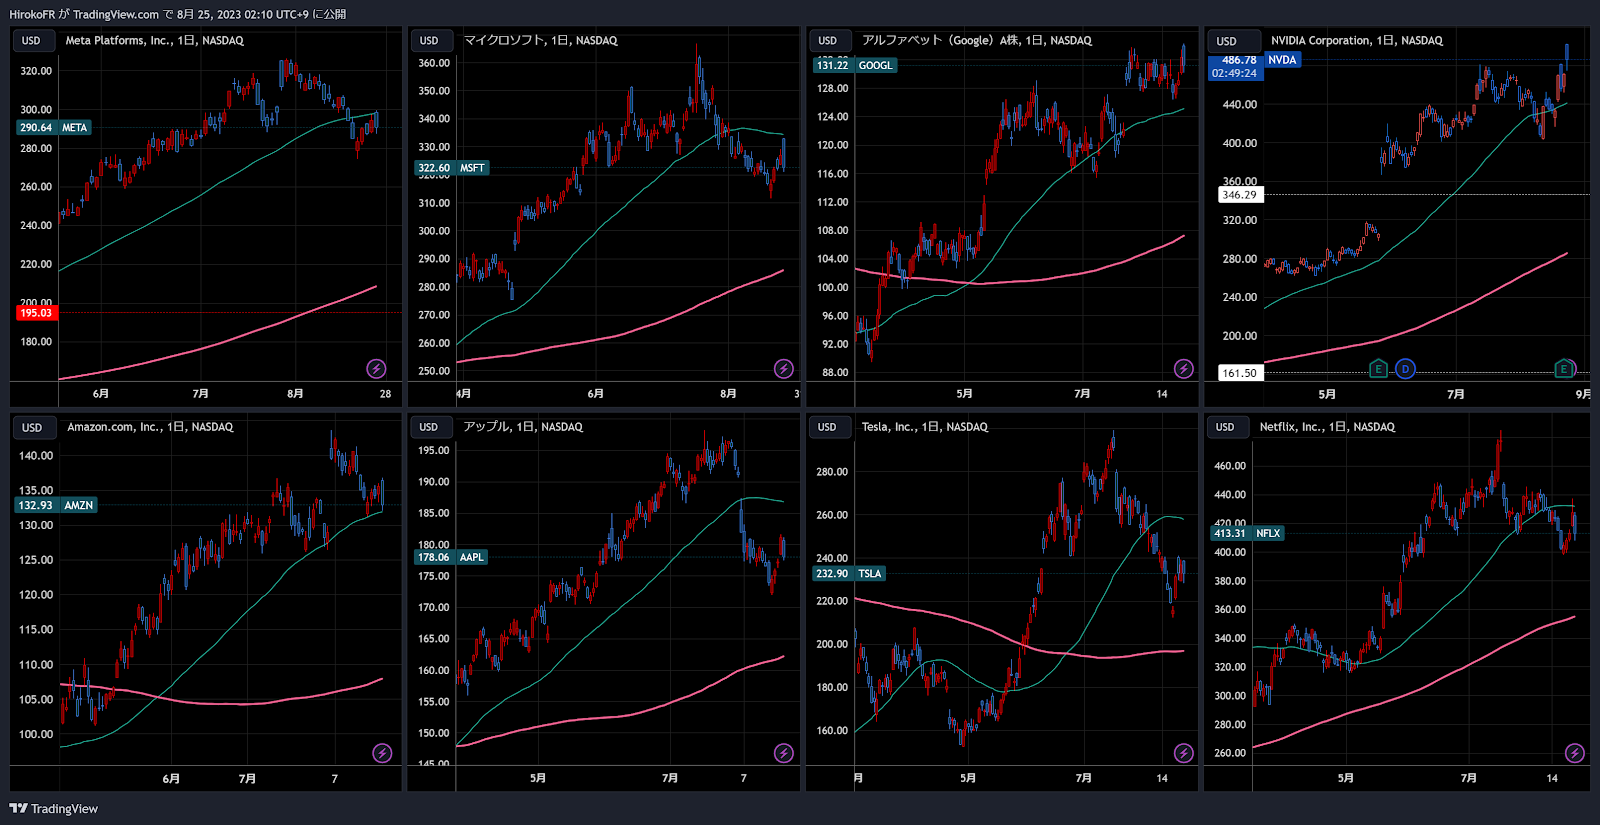
Task: Click the 280.00 level on Tesla price axis
Action: pos(832,472)
